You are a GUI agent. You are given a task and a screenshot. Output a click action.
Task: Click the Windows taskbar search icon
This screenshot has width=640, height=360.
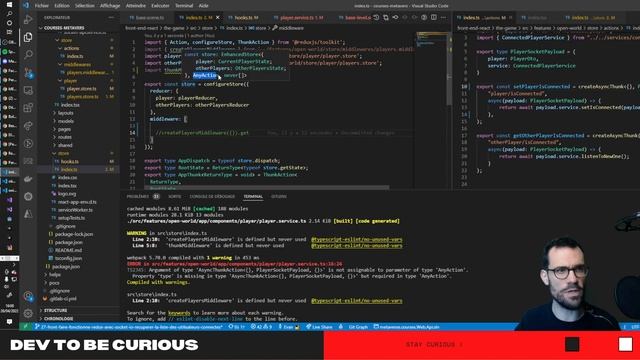[x=9, y=13]
